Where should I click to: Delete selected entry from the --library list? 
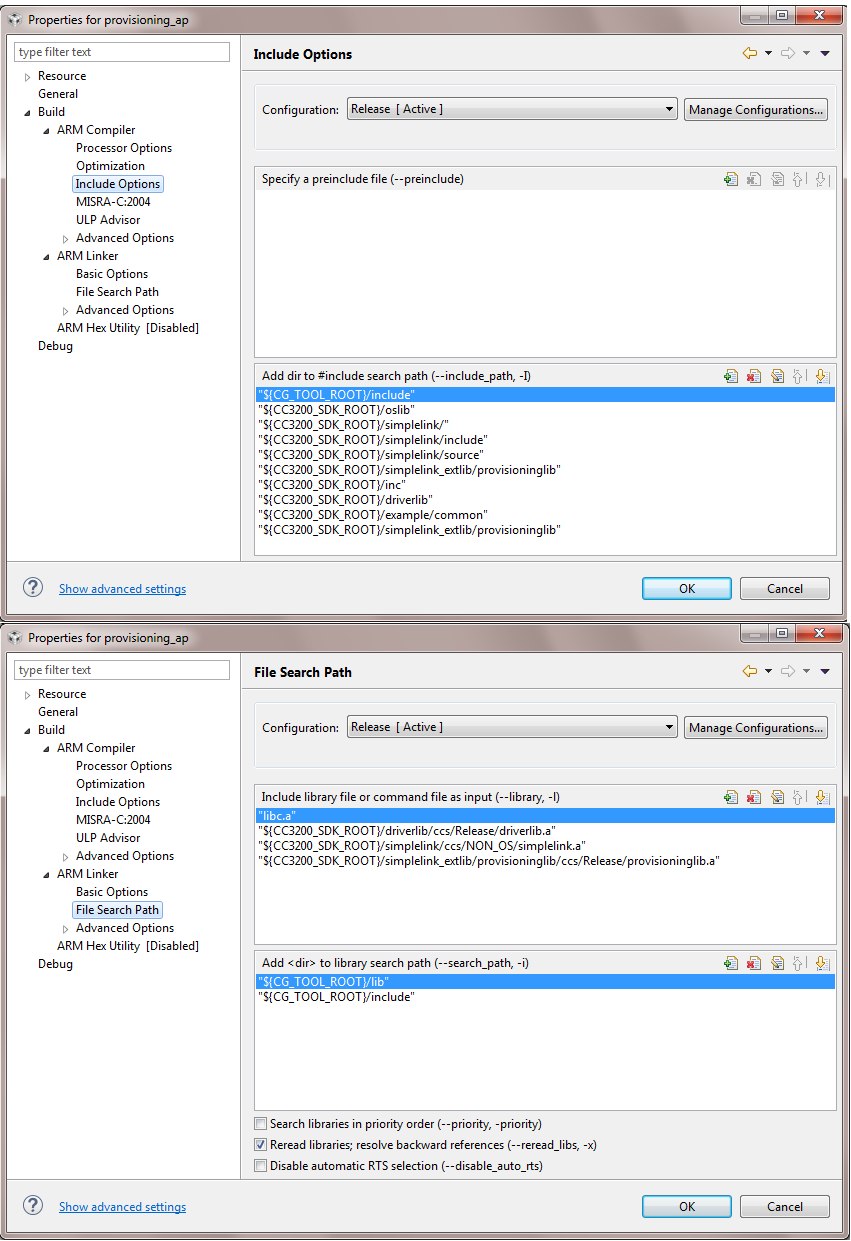(x=754, y=797)
